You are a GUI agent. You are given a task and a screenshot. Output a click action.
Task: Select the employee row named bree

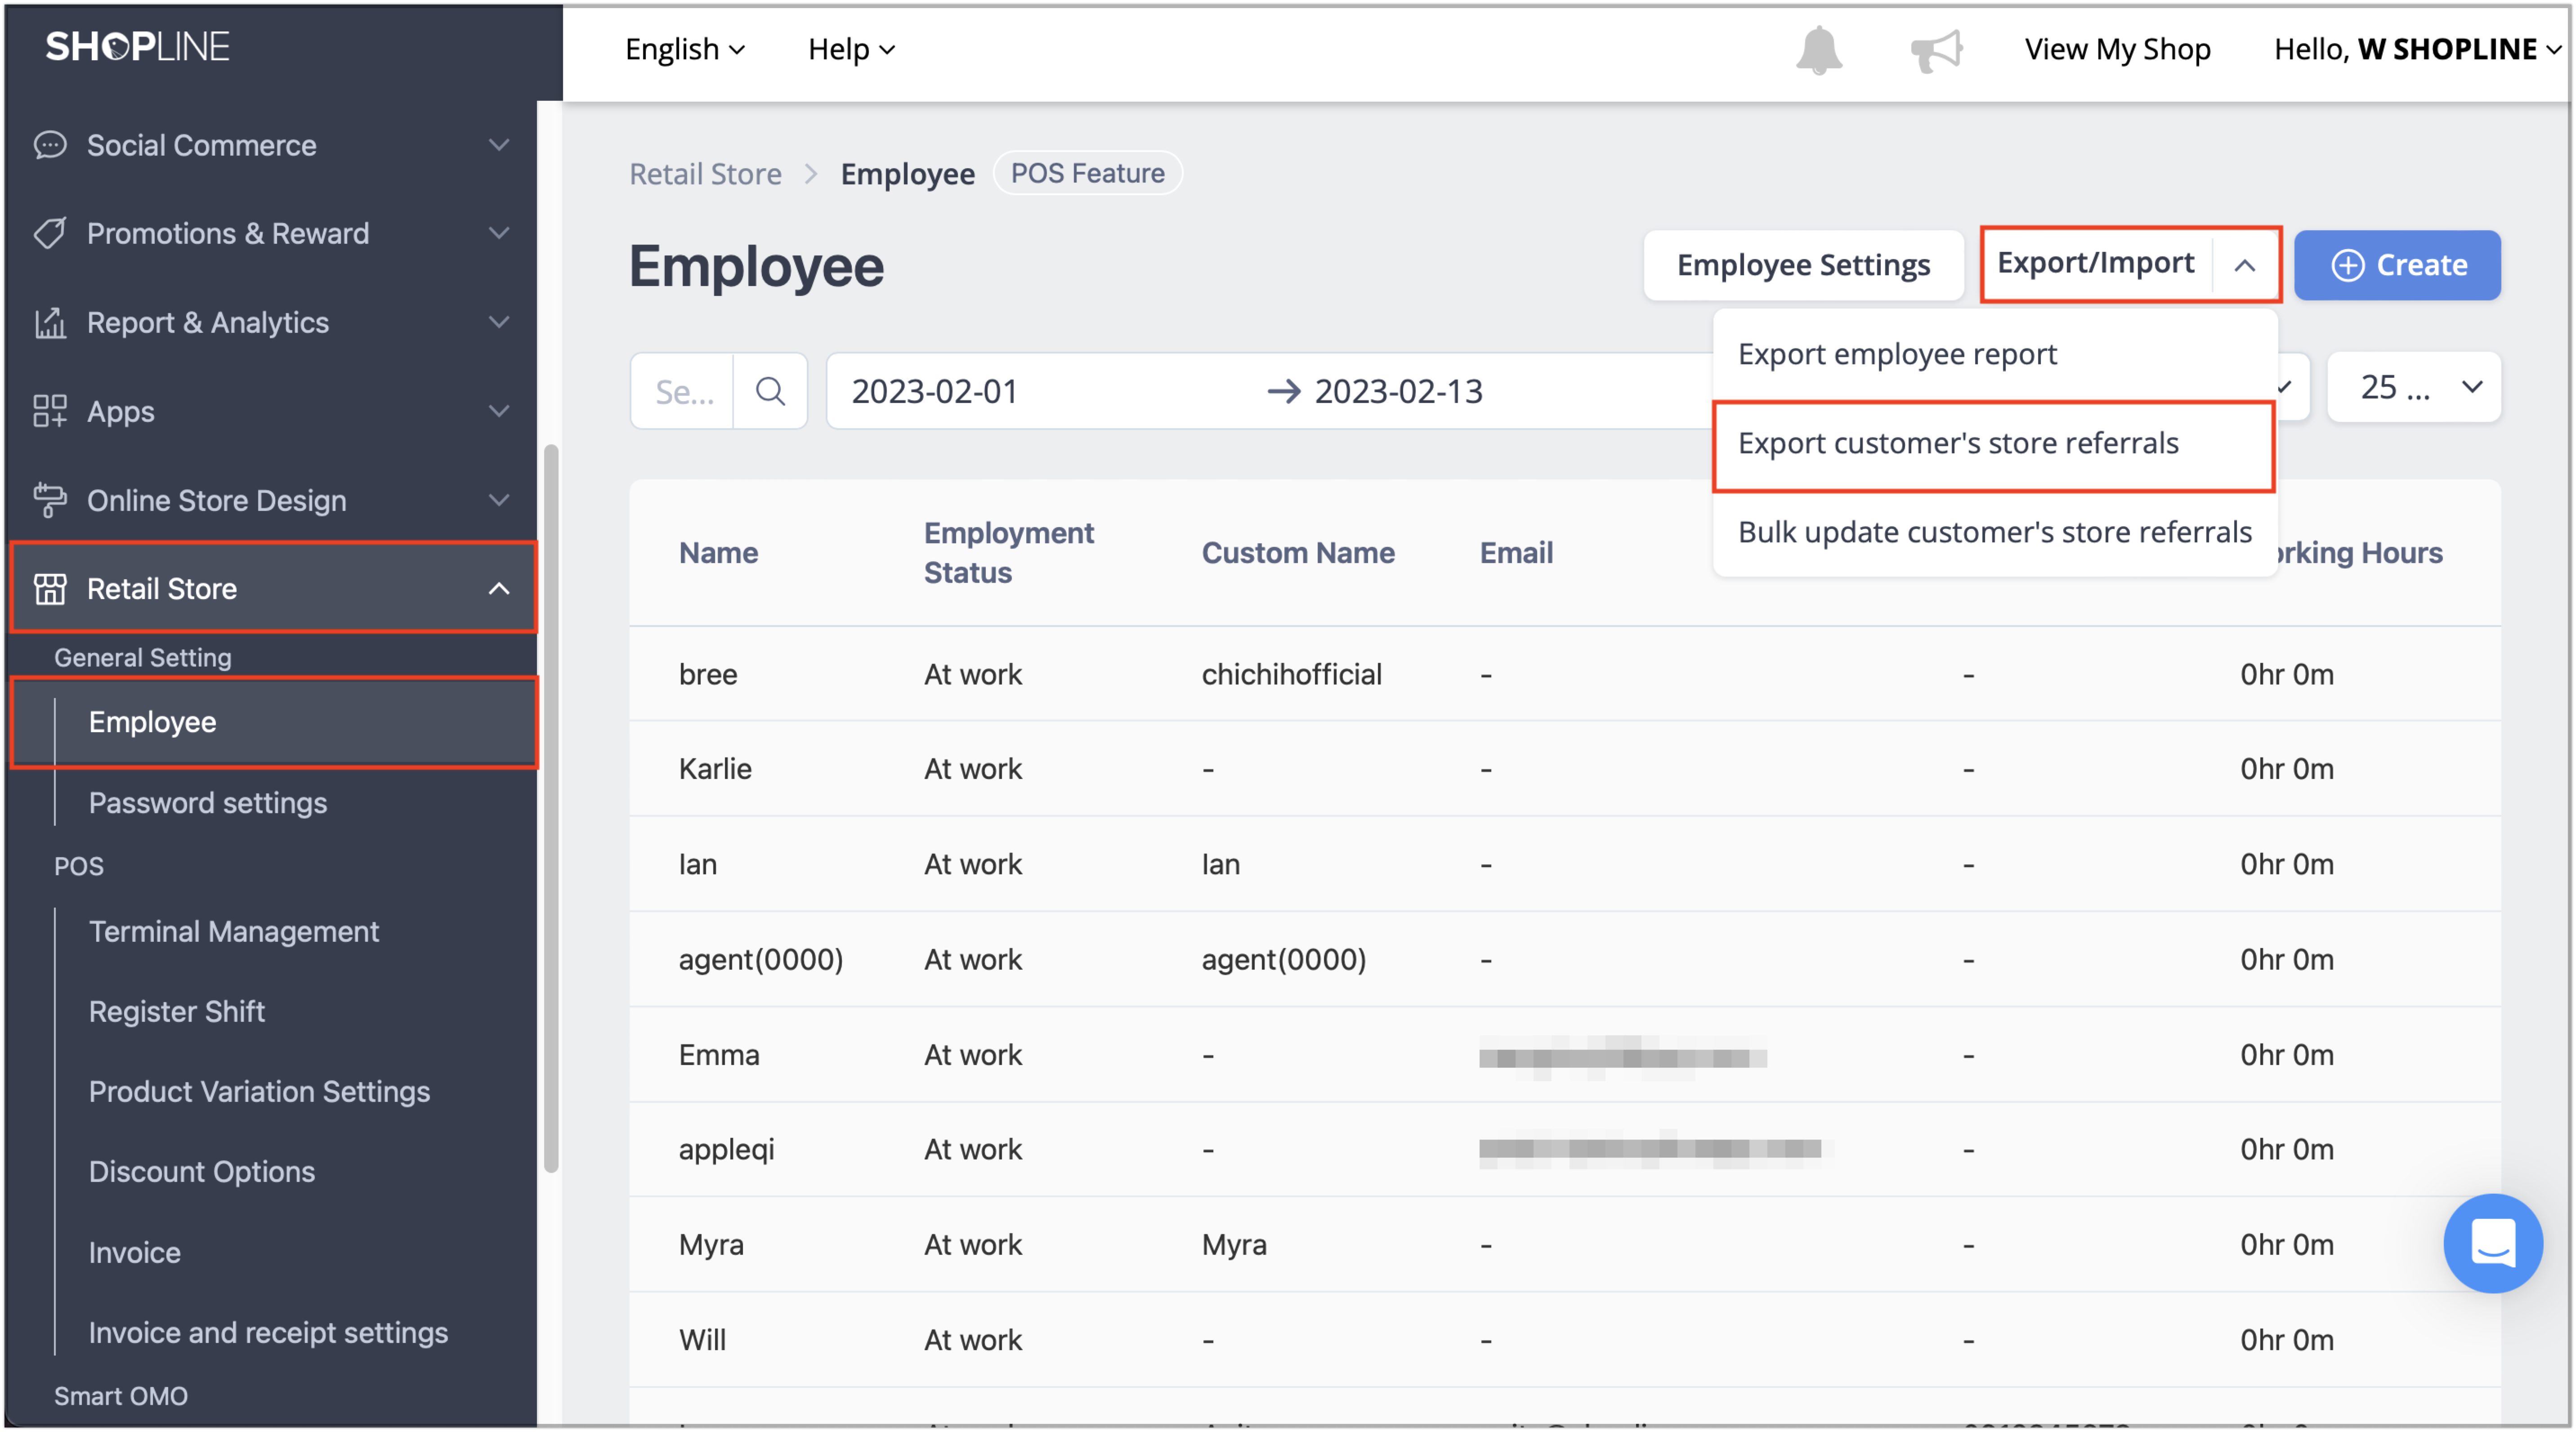[x=1565, y=675]
